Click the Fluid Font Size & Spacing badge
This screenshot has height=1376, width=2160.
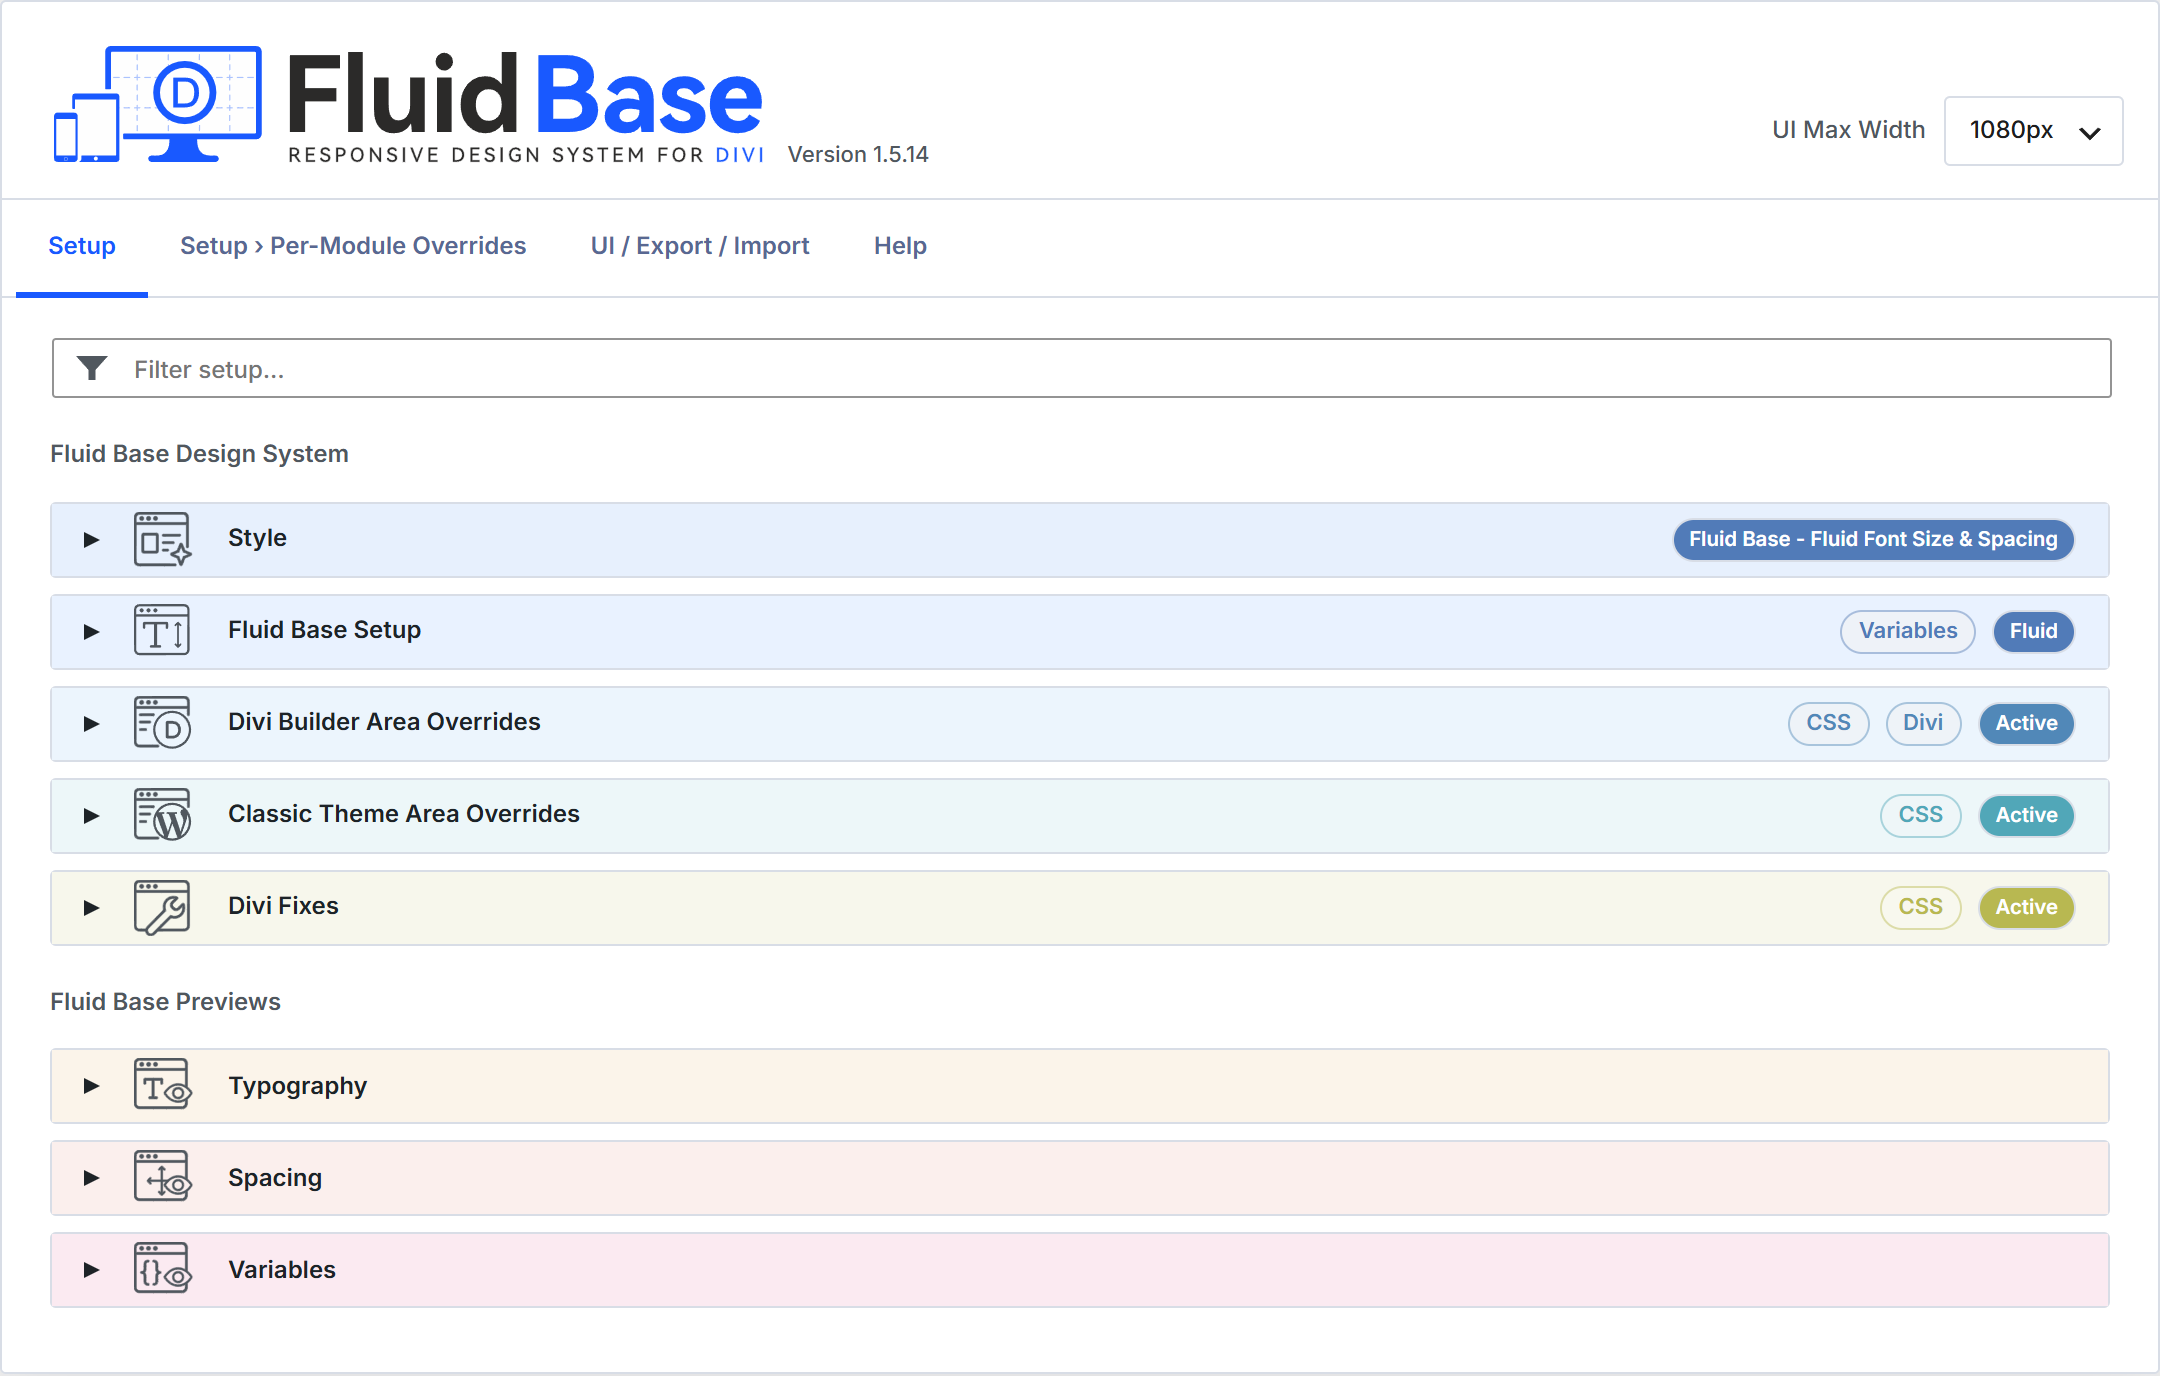[x=1873, y=540]
